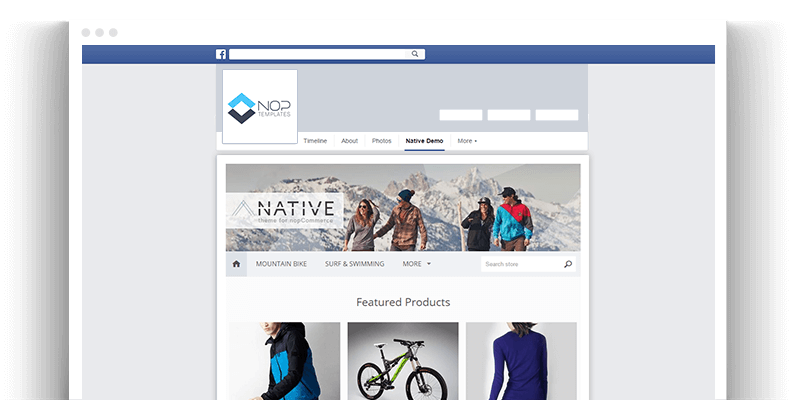The image size is (795, 400).
Task: Click the Nop Templates profile logo
Action: [x=260, y=107]
